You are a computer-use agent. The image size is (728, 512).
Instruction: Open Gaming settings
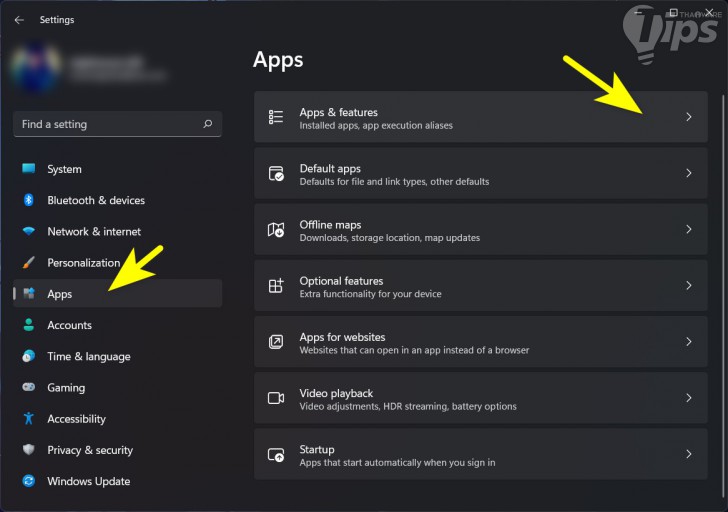pos(117,387)
